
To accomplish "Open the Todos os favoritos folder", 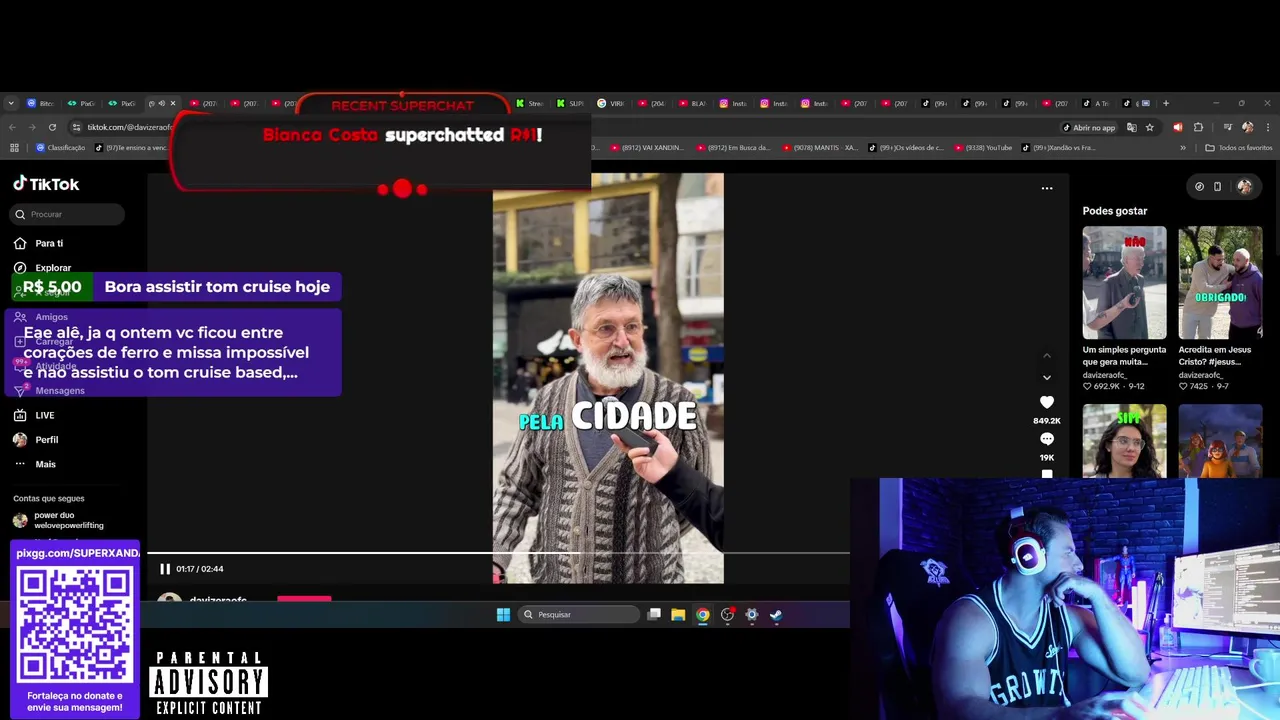I will [x=1239, y=148].
